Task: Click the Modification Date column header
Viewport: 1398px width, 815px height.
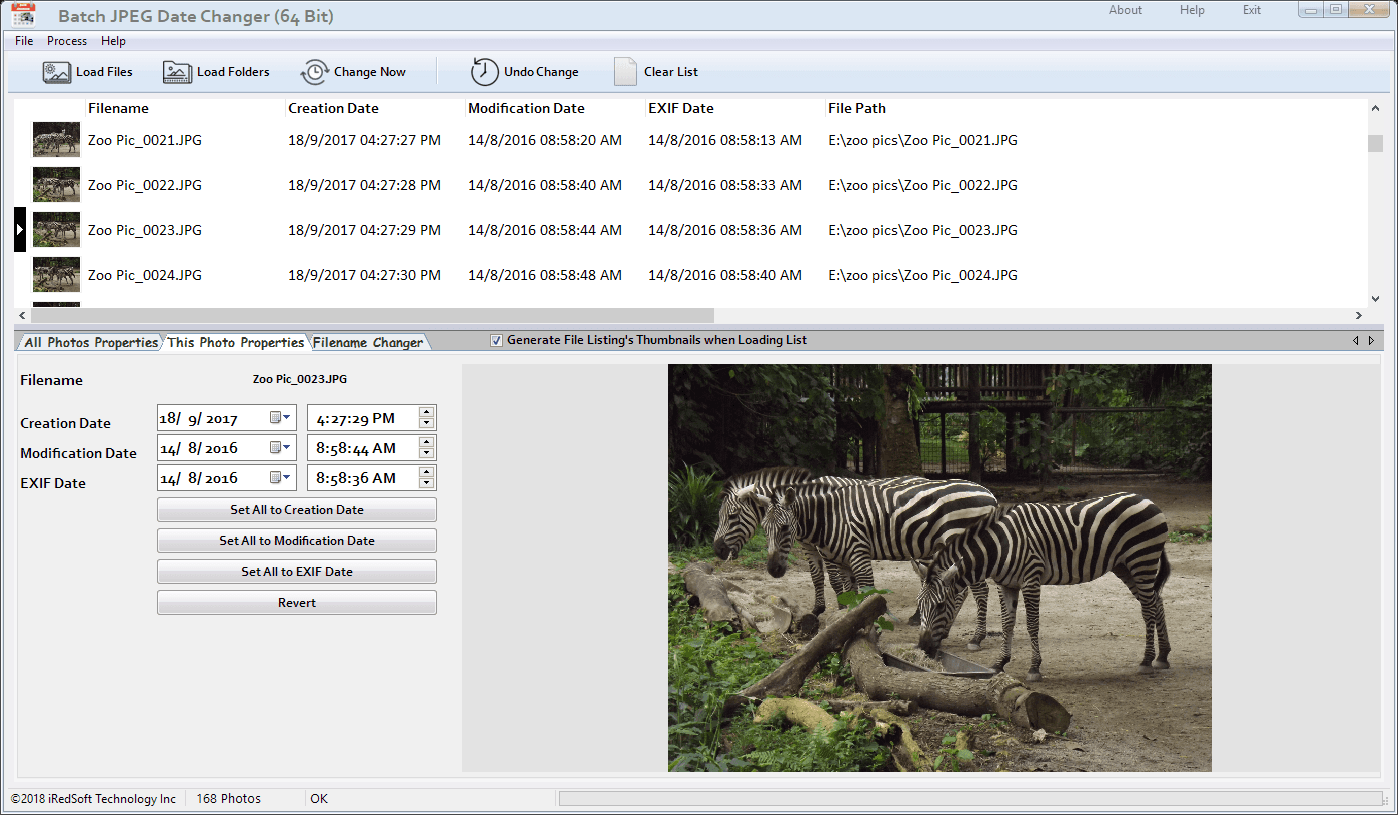Action: pyautogui.click(x=526, y=108)
